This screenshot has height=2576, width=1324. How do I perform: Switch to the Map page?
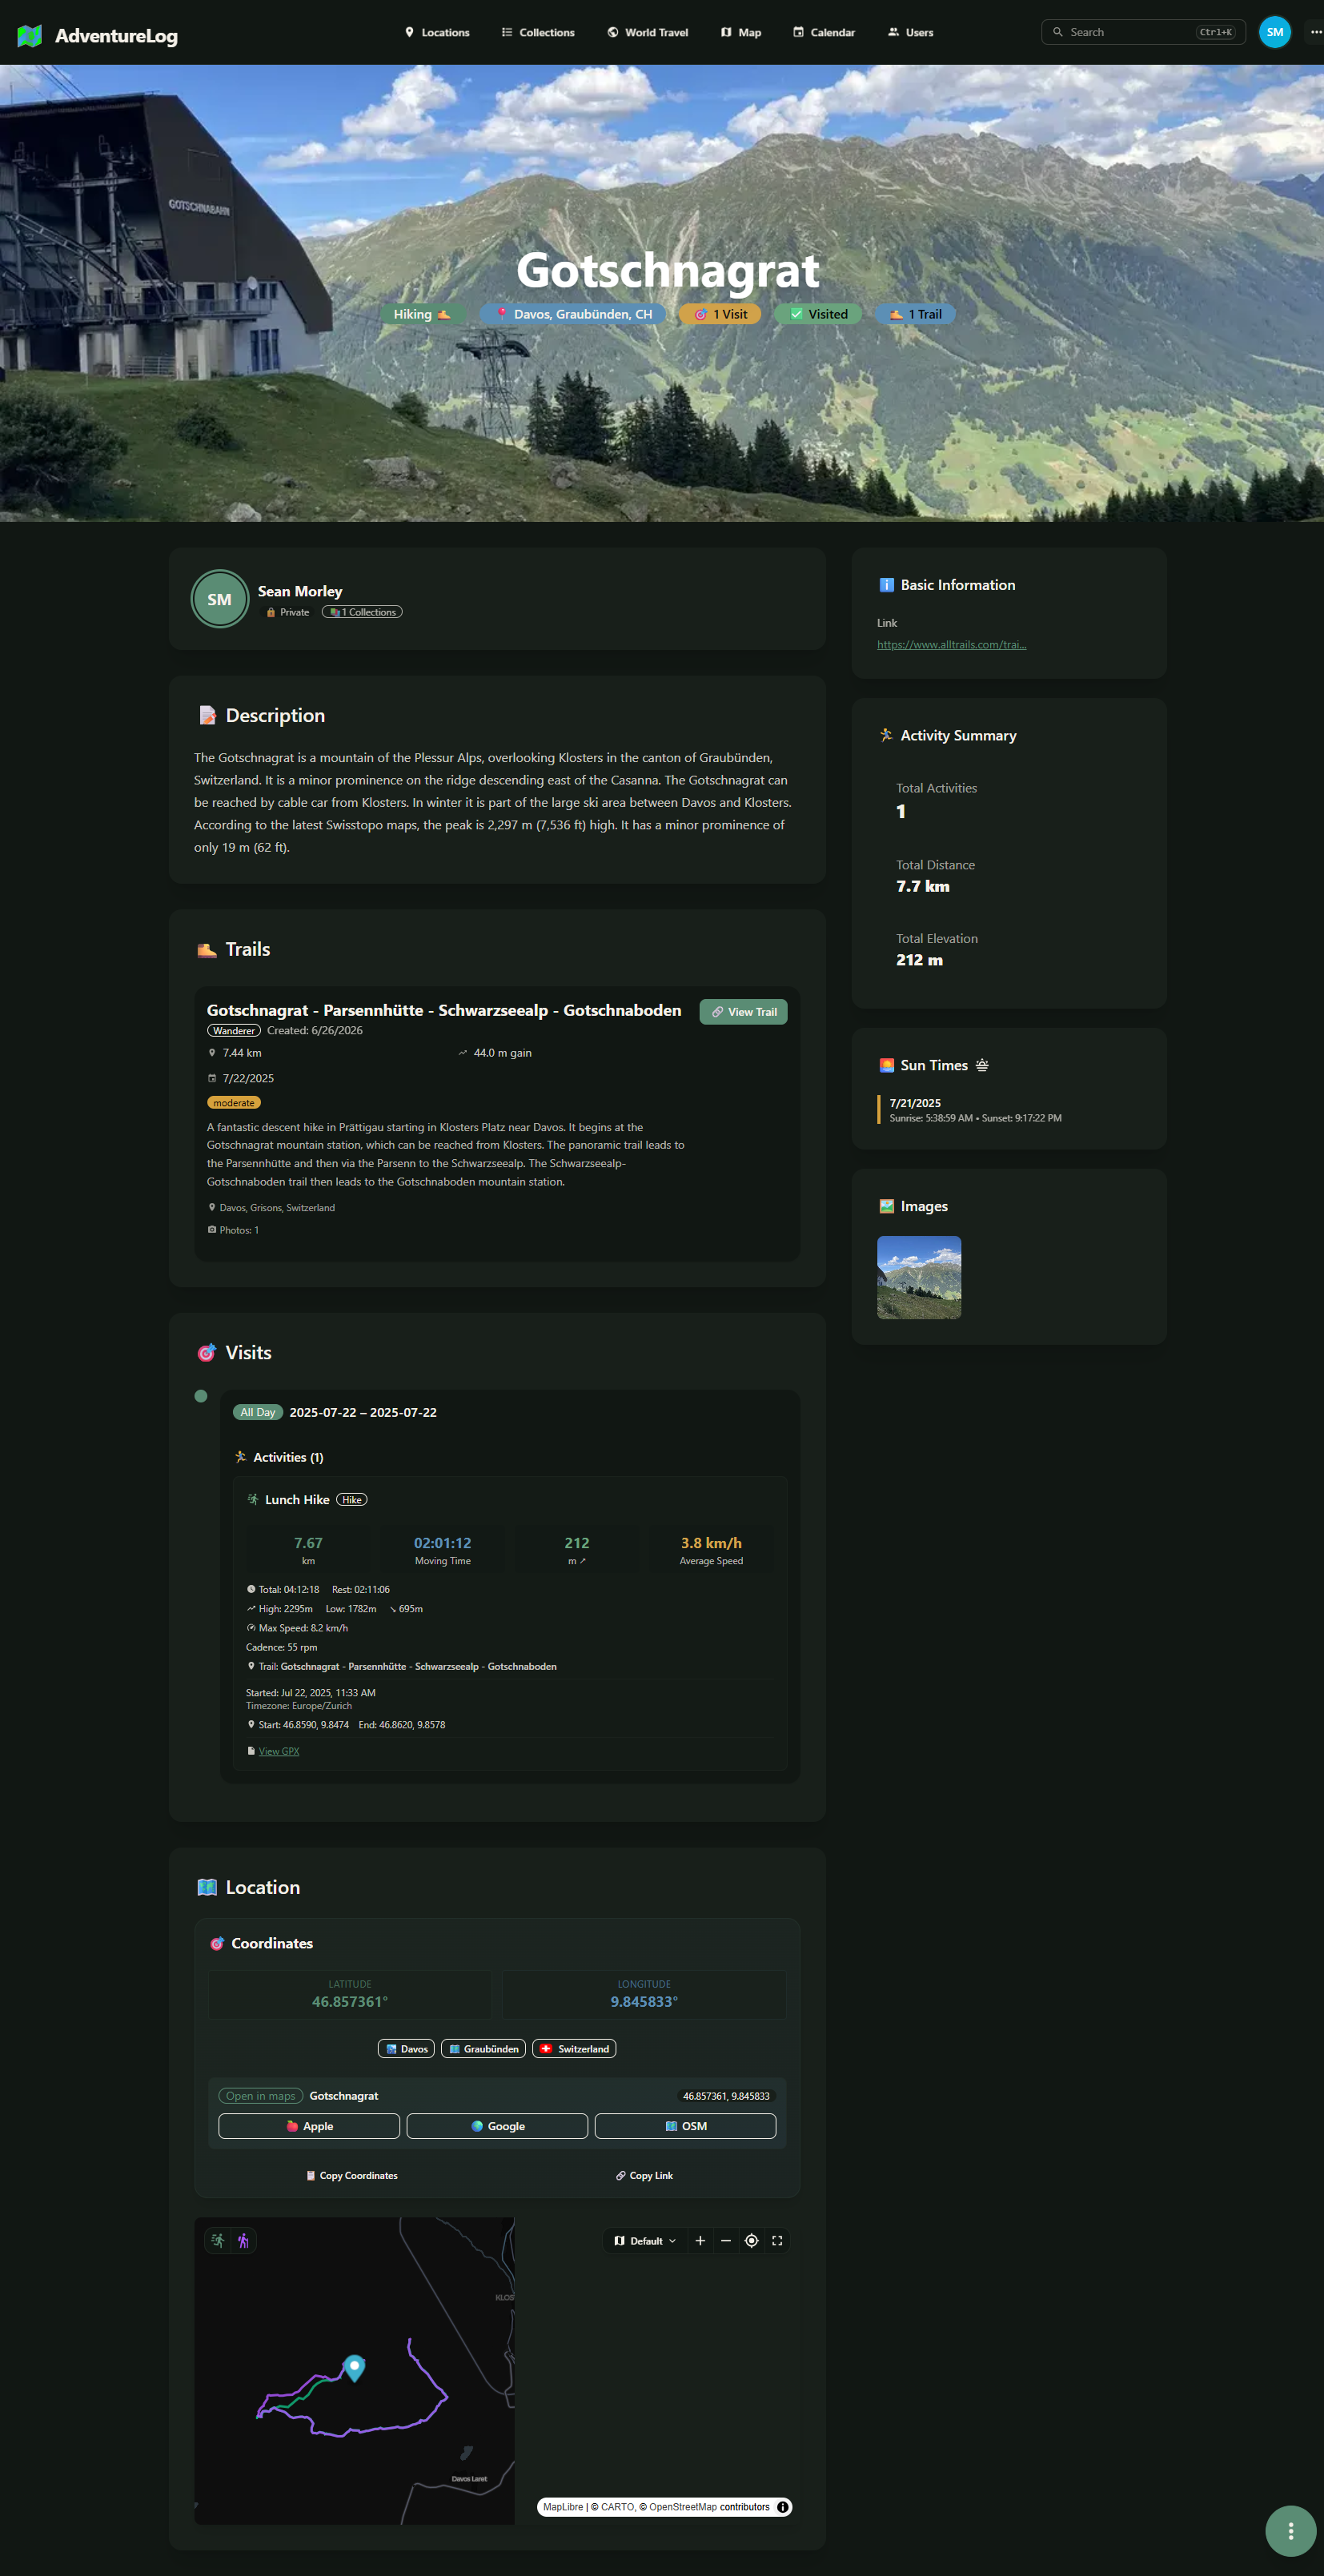coord(741,32)
